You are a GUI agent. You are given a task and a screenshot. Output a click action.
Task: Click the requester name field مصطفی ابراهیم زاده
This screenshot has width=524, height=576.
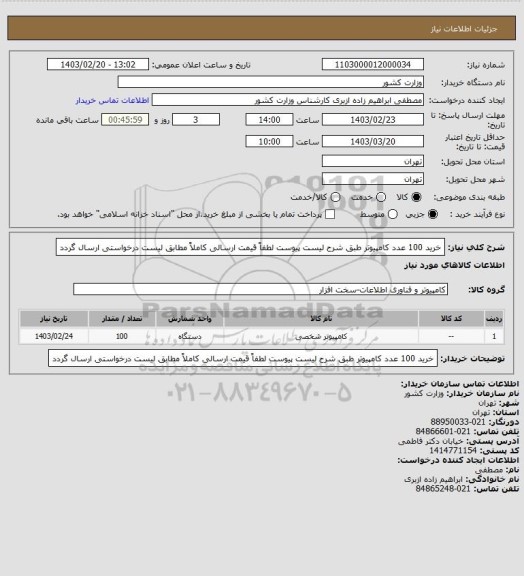coord(288,100)
